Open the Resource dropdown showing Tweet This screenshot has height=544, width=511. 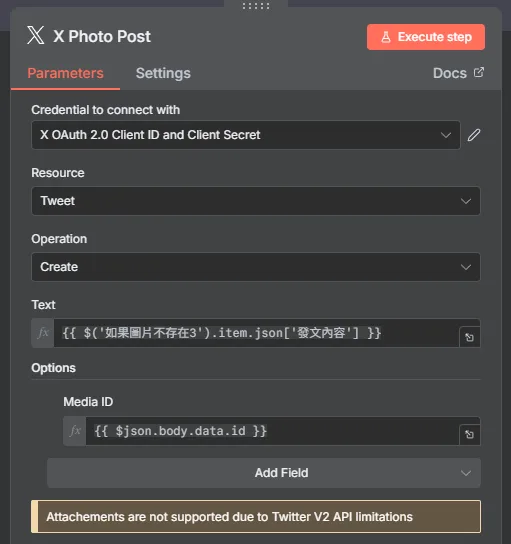[256, 201]
